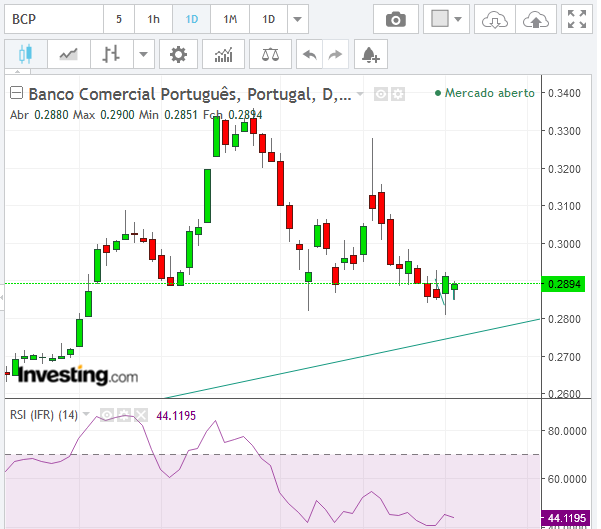Open the interval list dropdown arrow
Viewport: 601px width, 529px height.
click(298, 19)
